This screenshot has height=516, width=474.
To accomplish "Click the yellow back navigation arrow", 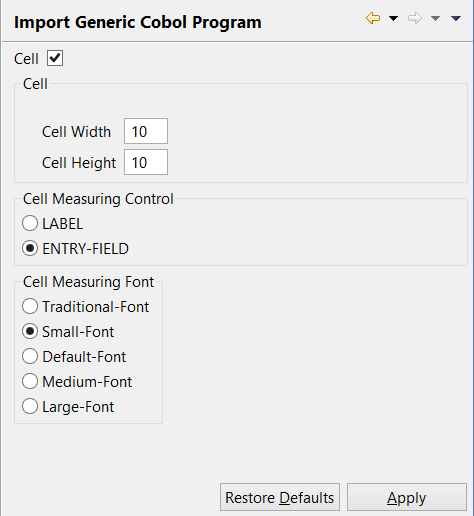I will pyautogui.click(x=373, y=18).
